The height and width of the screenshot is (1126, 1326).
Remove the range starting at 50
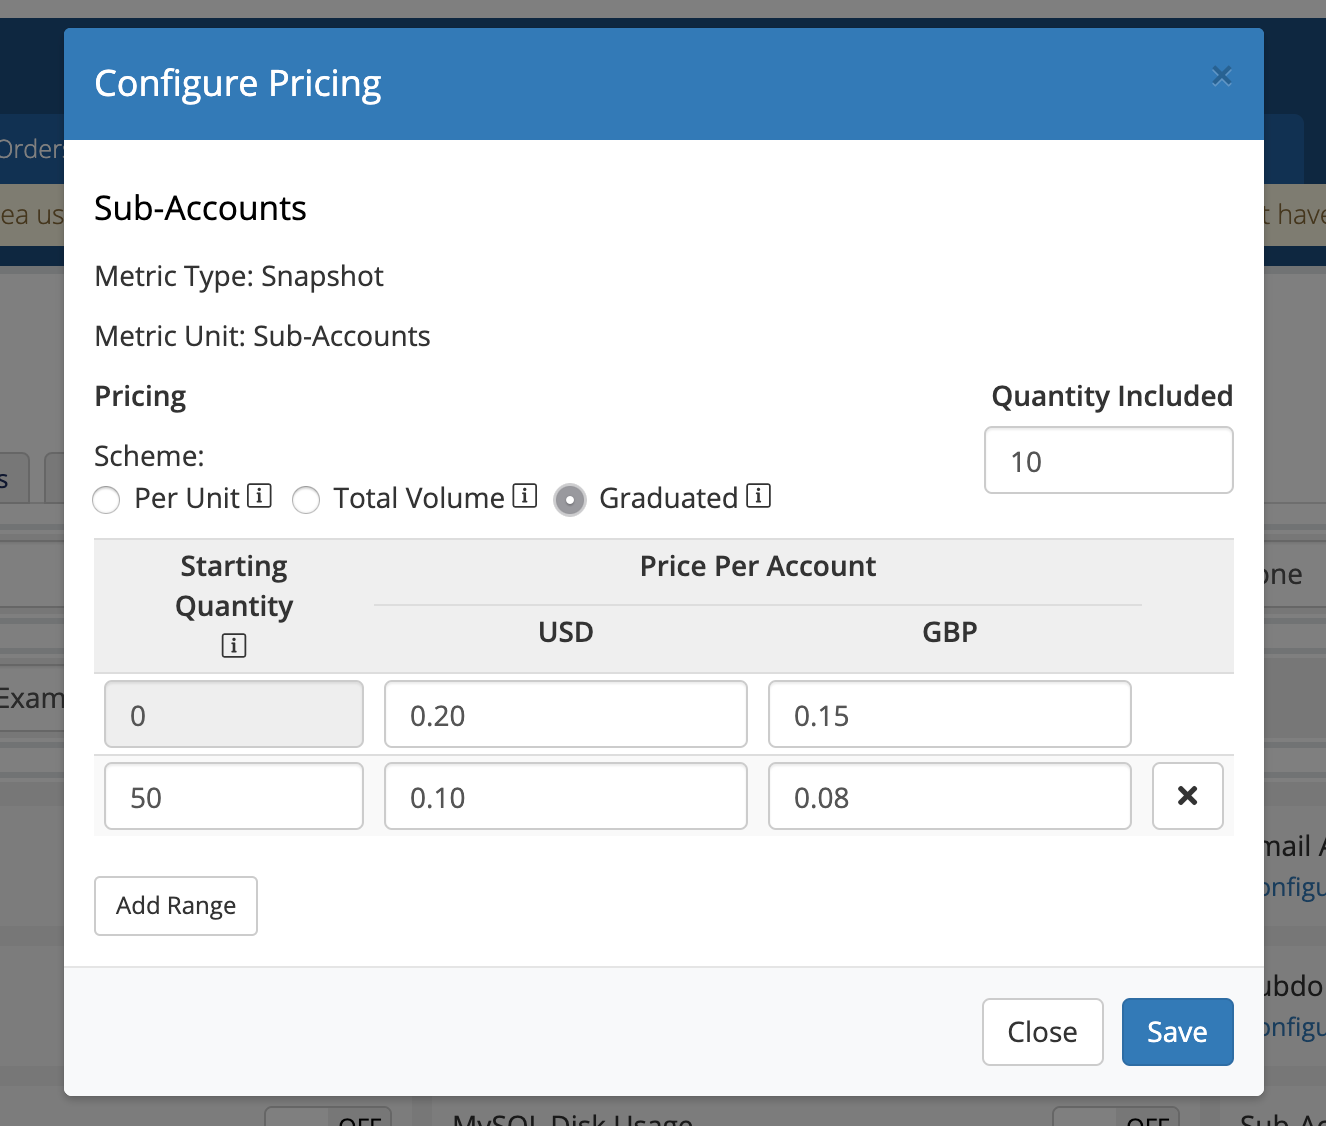pos(1187,796)
